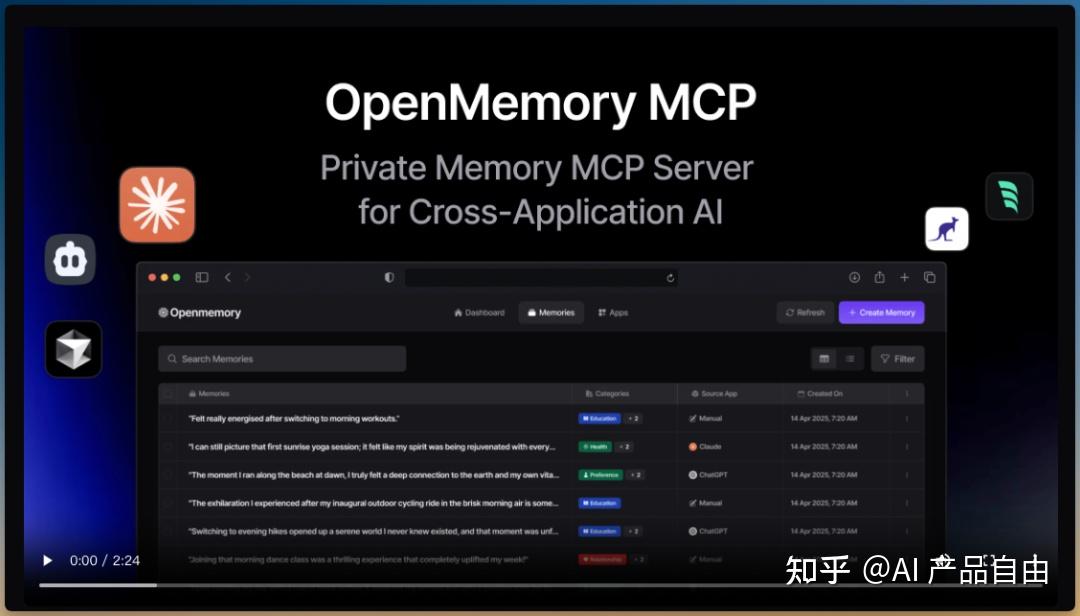Expand +2 categories in evening hikes row

634,531
